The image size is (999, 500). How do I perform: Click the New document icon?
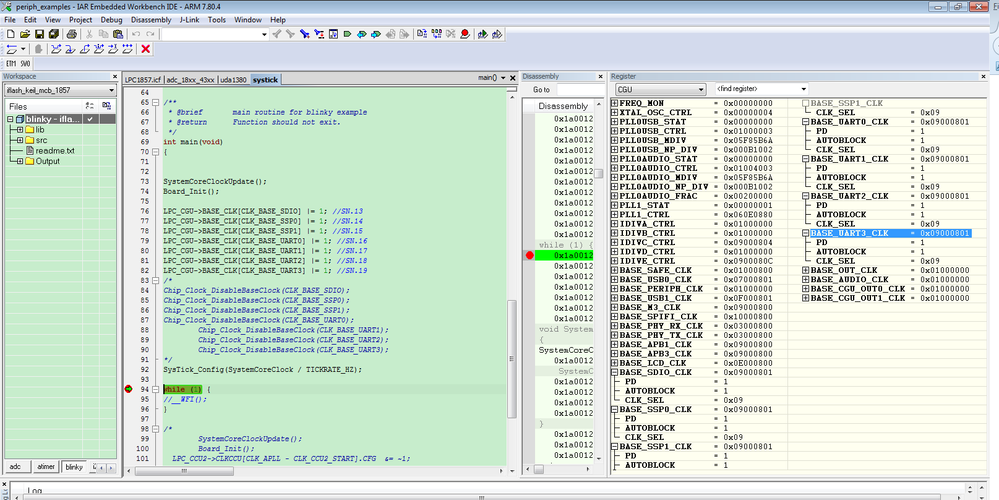(10, 34)
